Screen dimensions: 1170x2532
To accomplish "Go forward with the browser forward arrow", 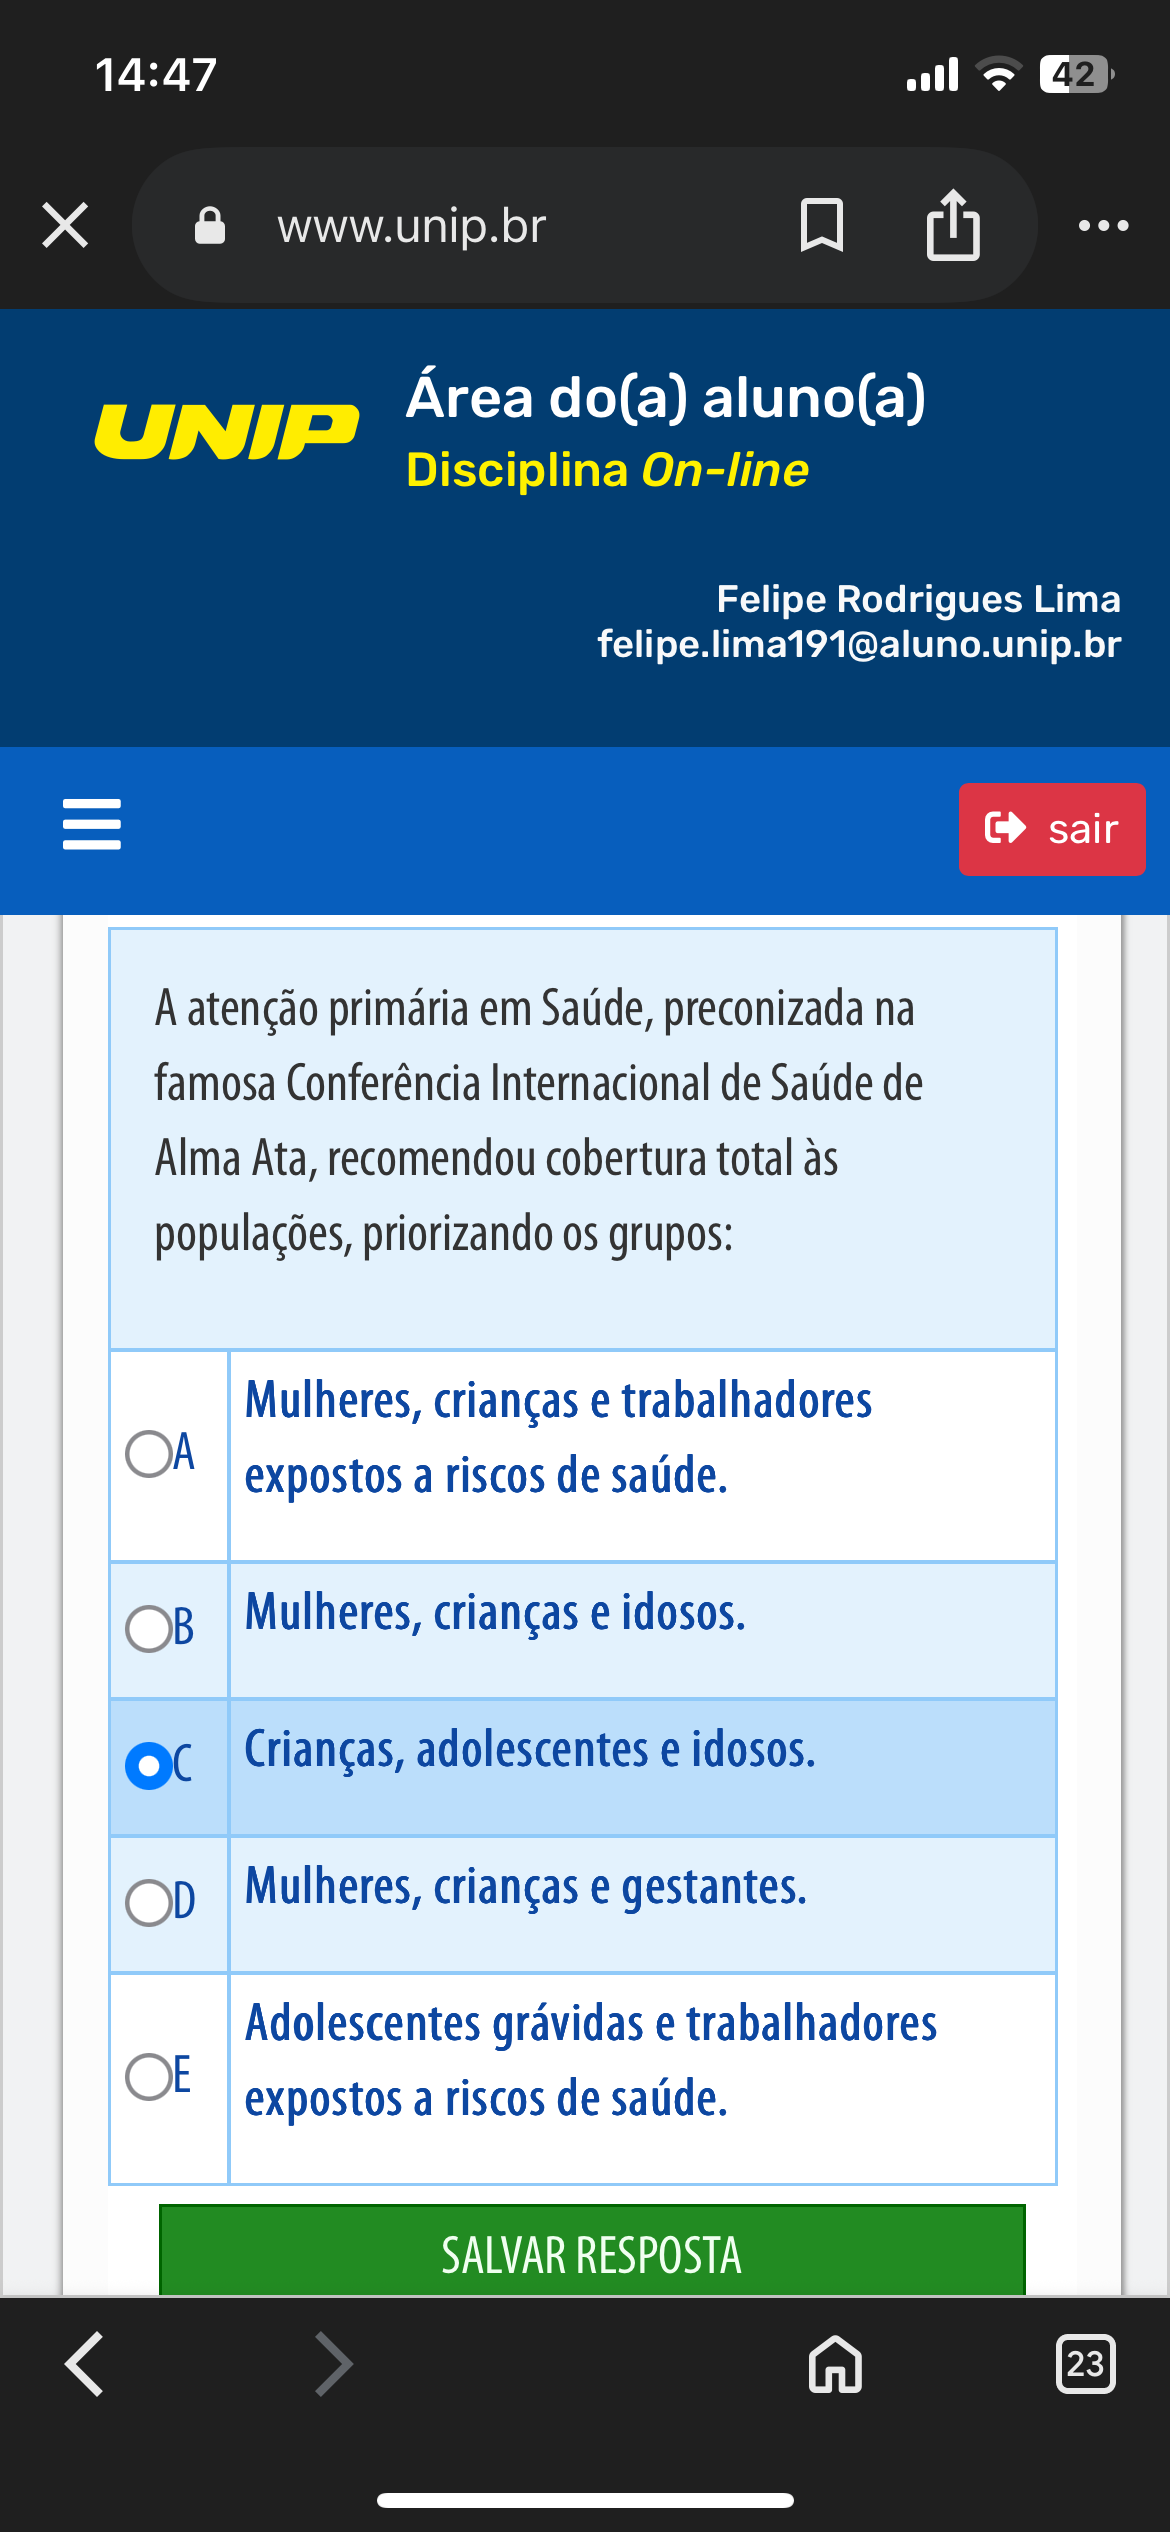I will click(x=333, y=2364).
